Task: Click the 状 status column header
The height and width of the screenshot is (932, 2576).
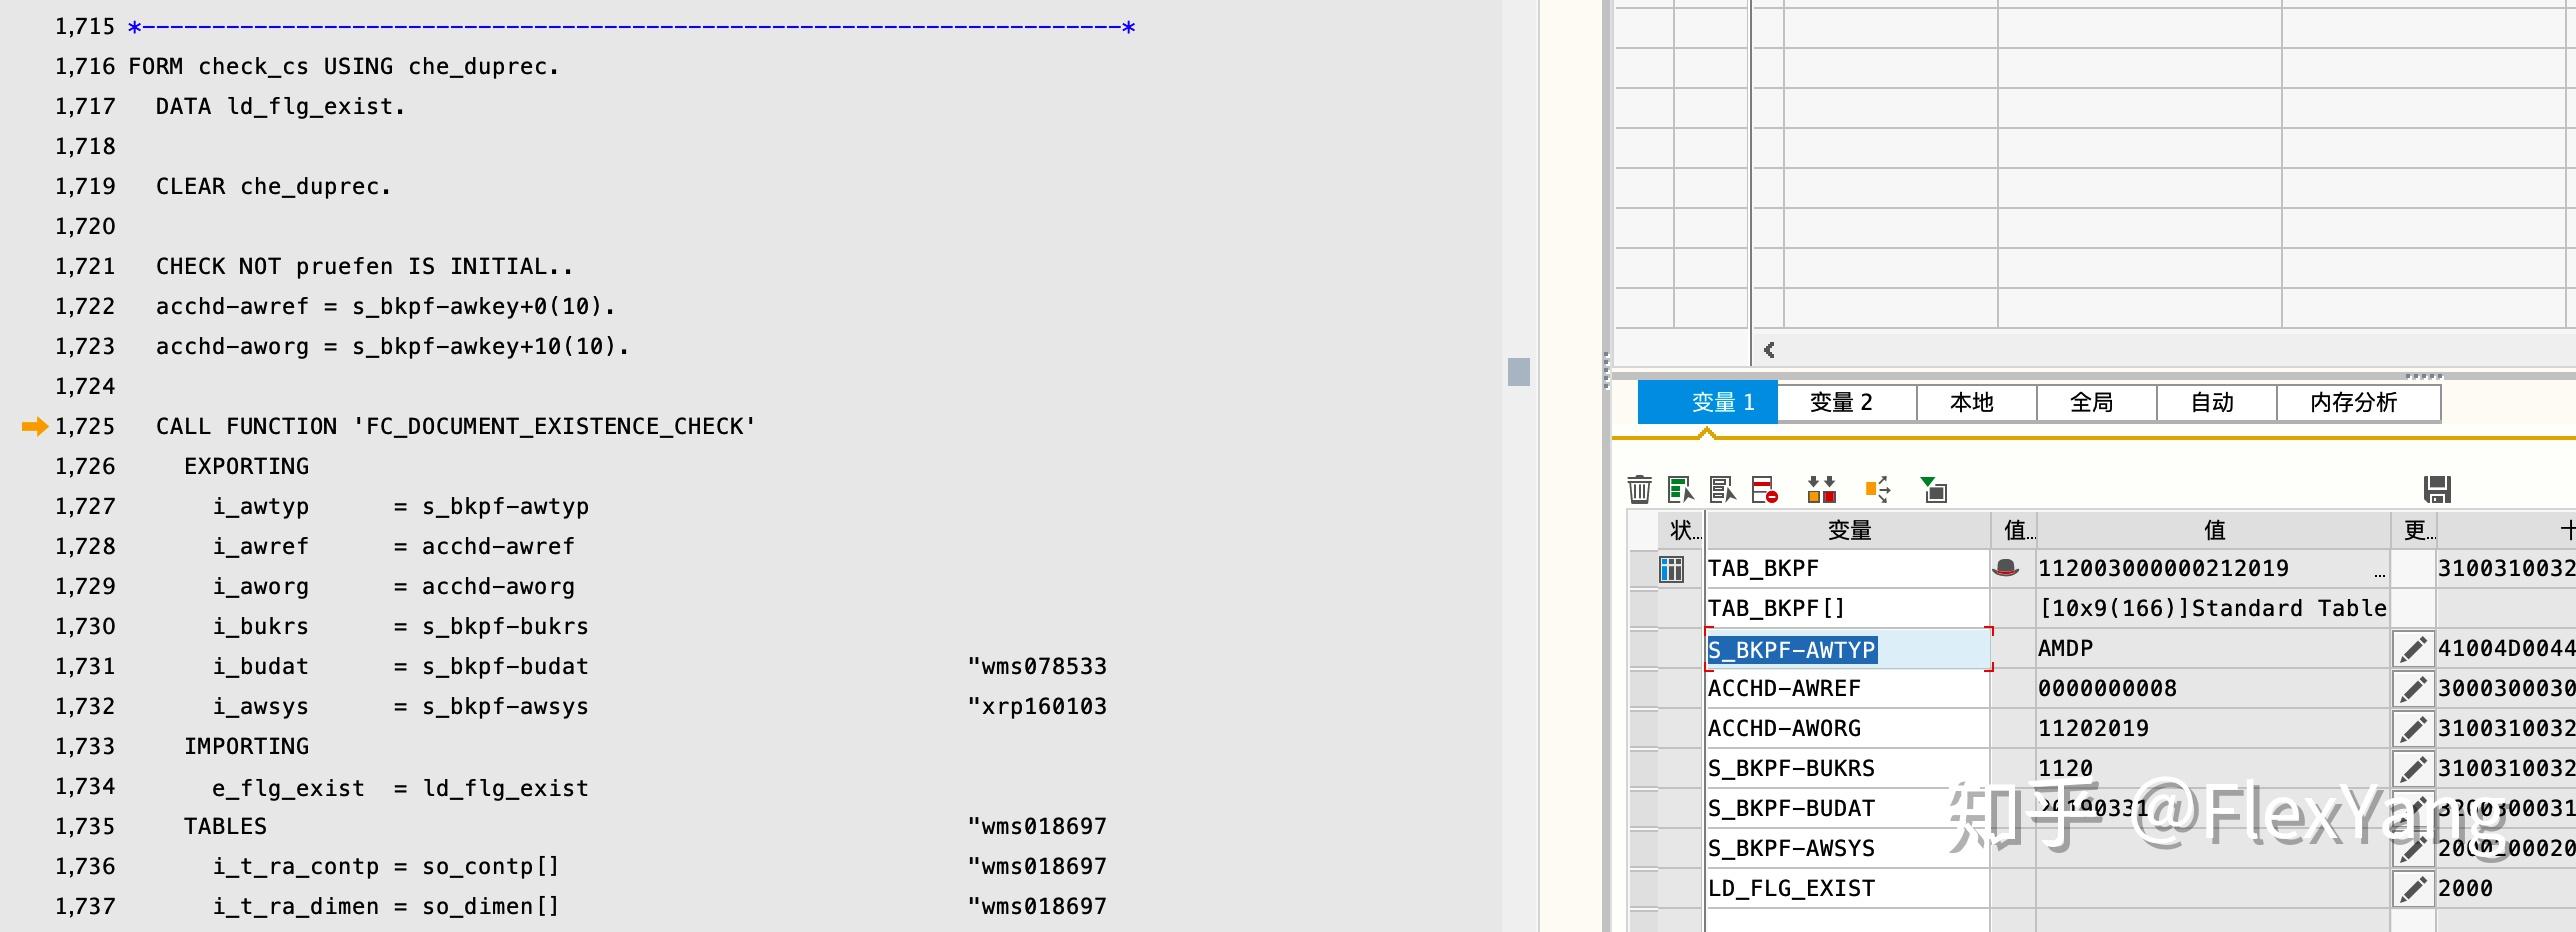Action: 1681,530
